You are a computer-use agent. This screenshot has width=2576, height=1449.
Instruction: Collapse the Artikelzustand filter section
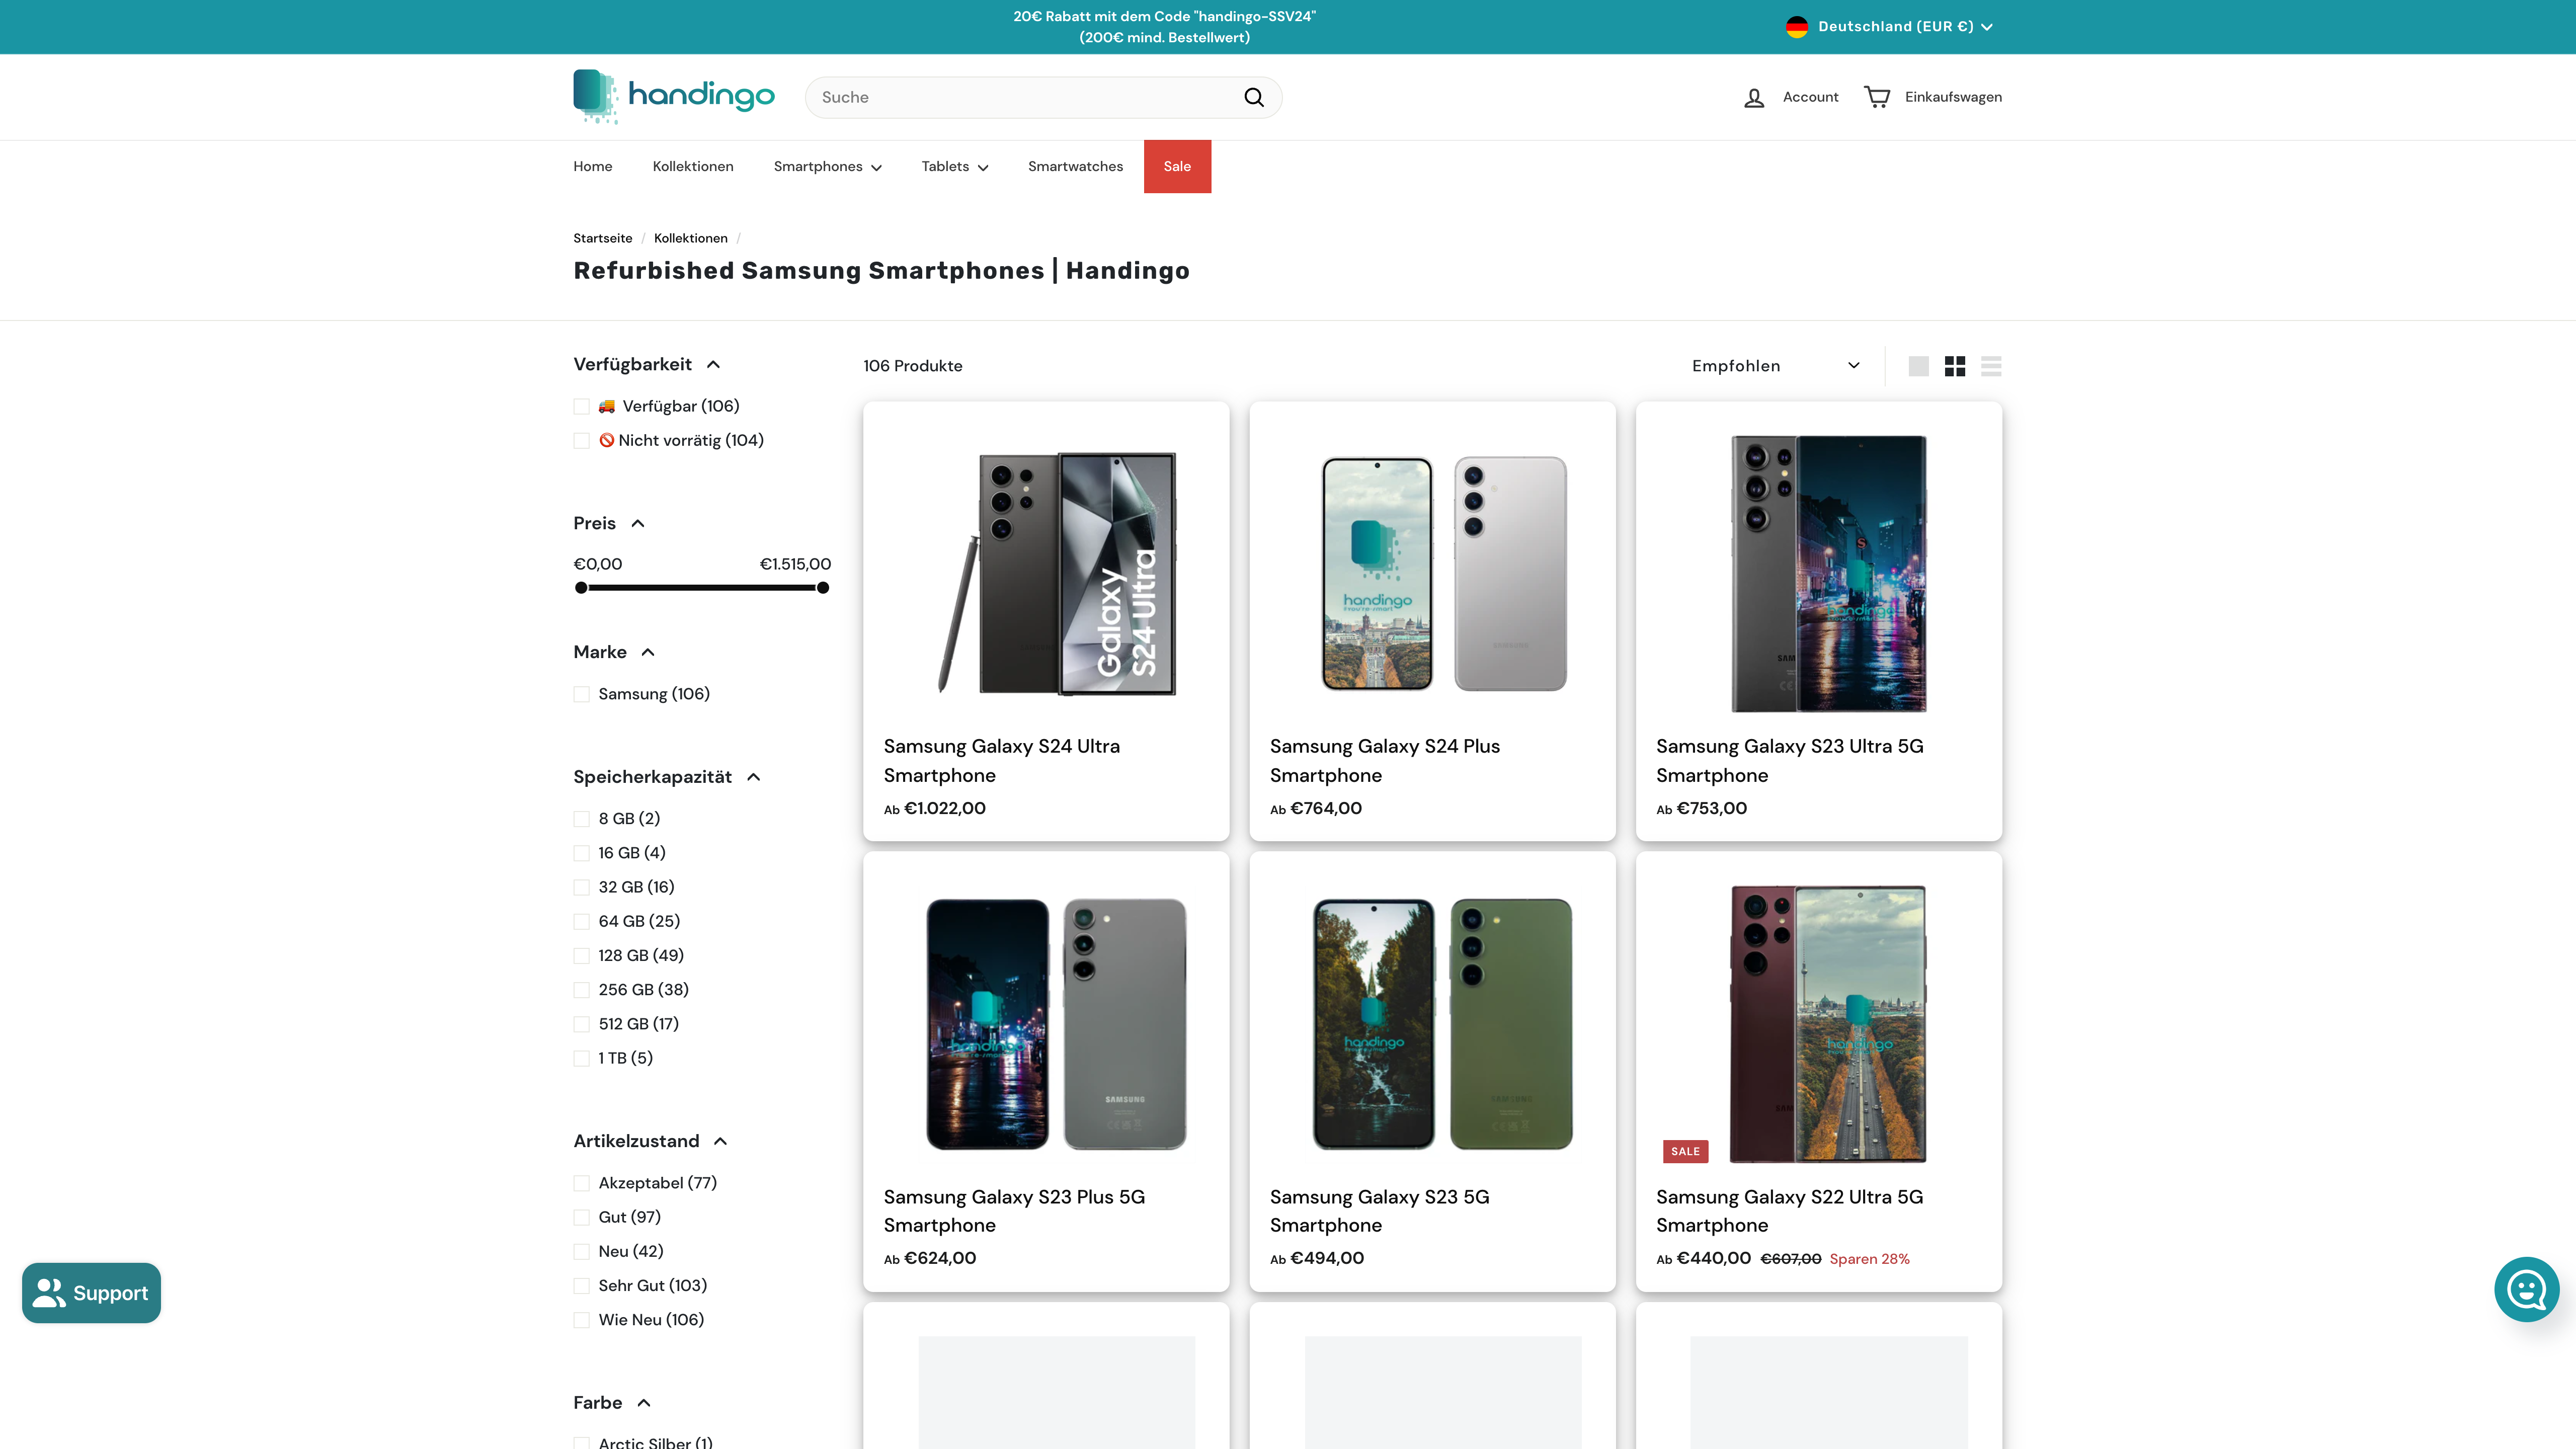point(650,1141)
